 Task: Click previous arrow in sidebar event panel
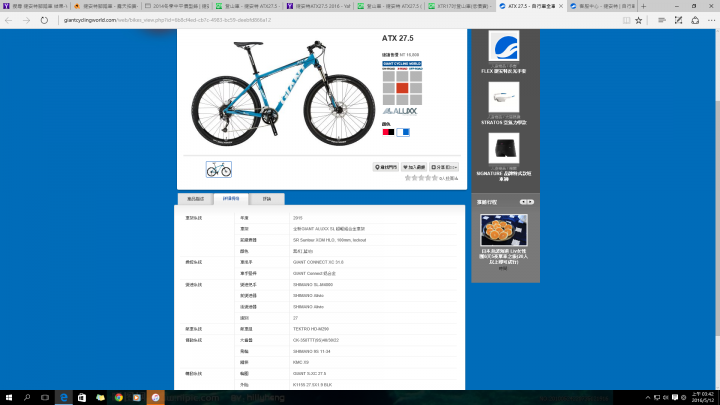coord(523,202)
